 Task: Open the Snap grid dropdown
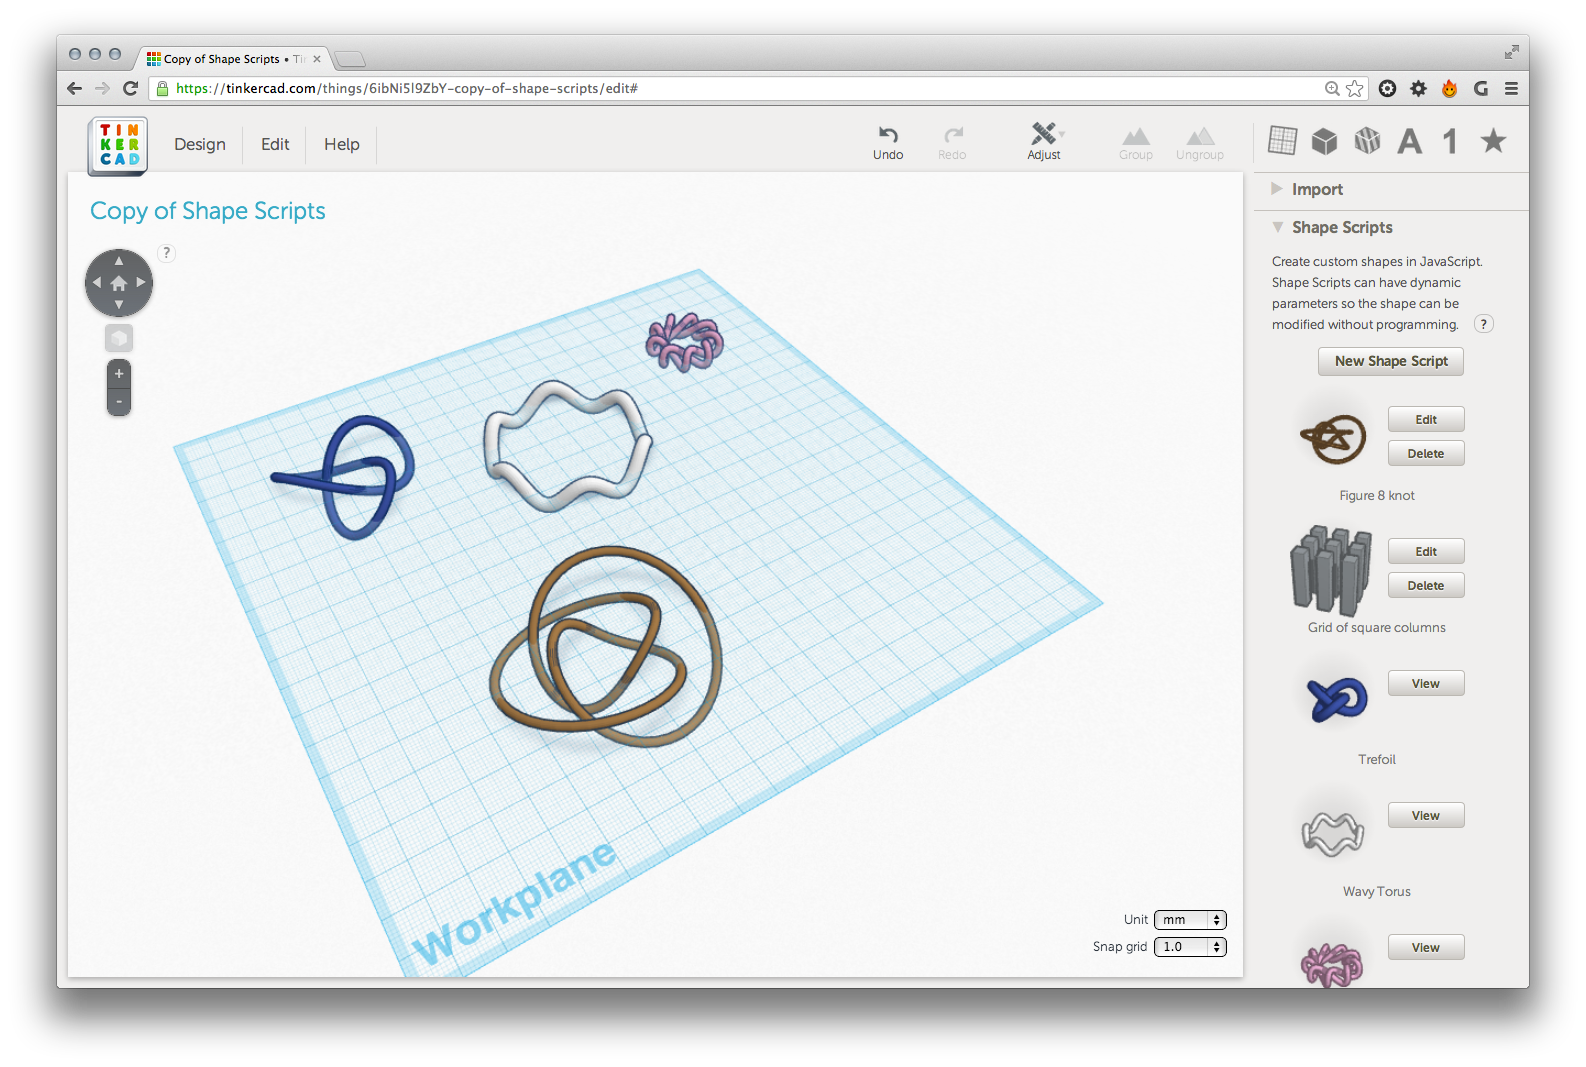pyautogui.click(x=1190, y=947)
